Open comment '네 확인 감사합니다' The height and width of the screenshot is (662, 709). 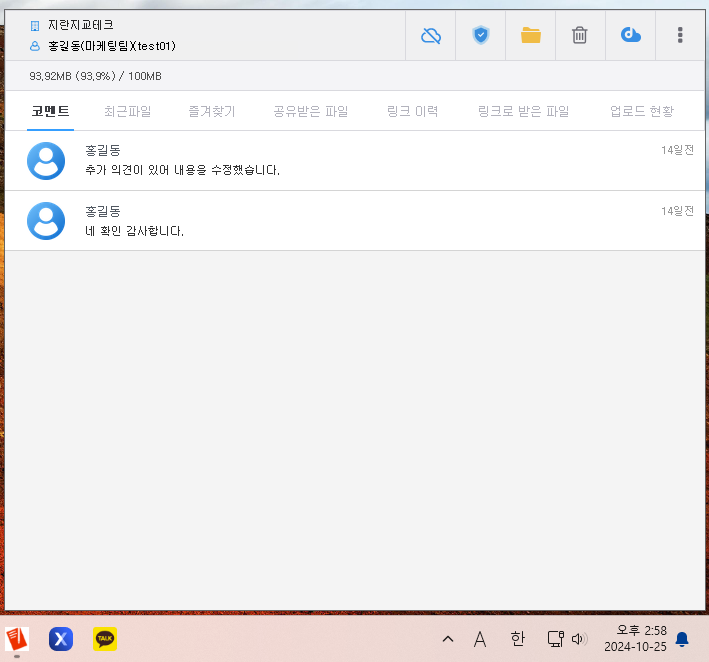click(x=135, y=231)
